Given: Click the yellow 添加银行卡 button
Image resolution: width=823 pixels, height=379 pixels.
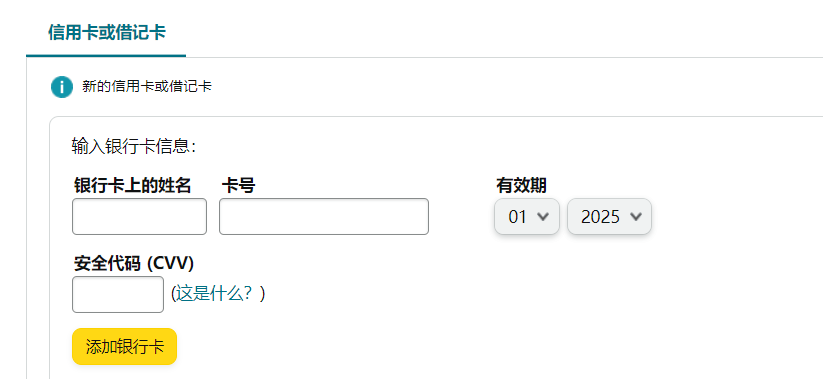Looking at the screenshot, I should [124, 346].
